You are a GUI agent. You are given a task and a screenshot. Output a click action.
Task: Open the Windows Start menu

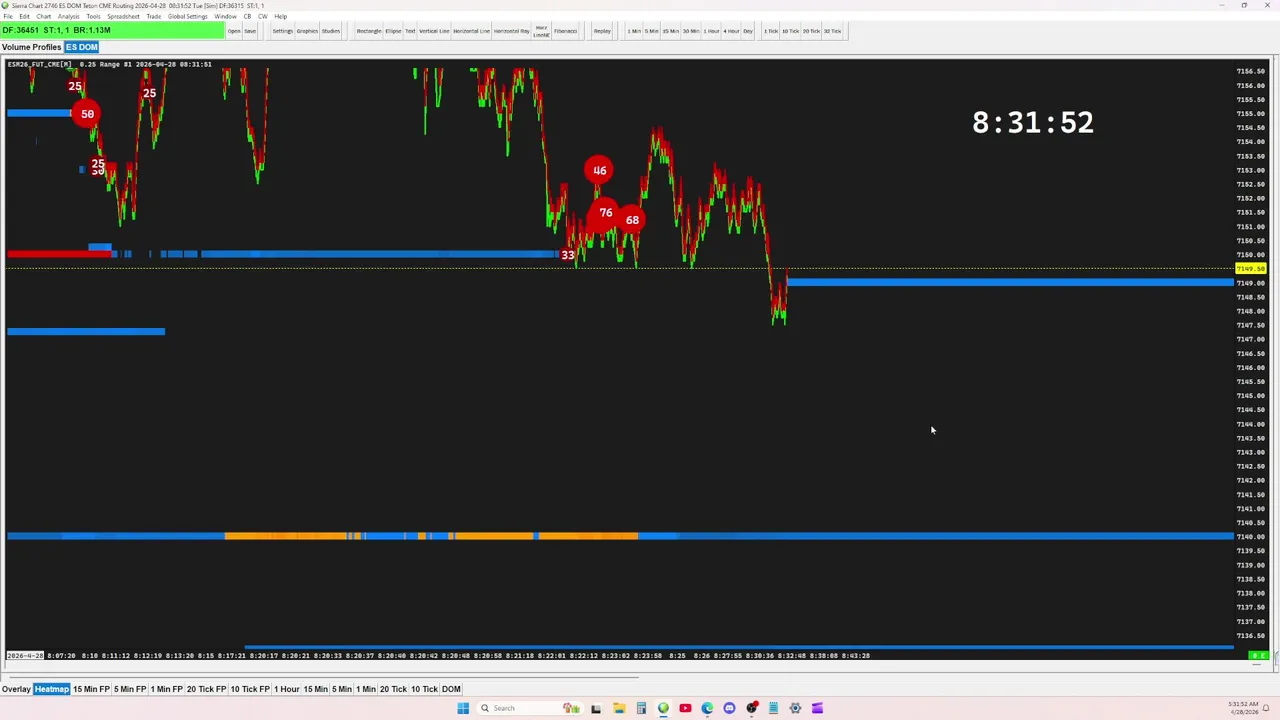tap(463, 708)
